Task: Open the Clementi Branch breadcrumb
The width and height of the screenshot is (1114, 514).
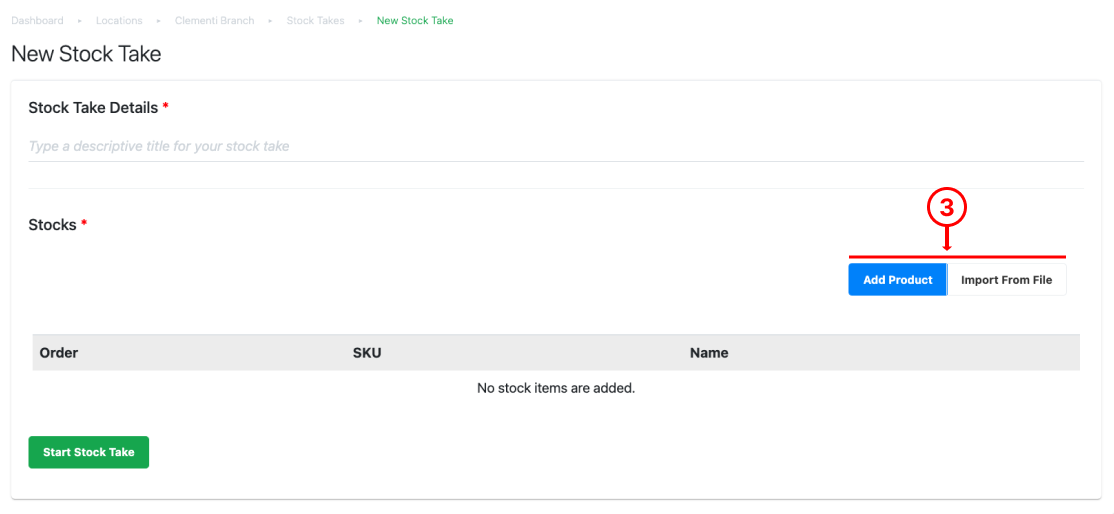Action: [x=214, y=20]
